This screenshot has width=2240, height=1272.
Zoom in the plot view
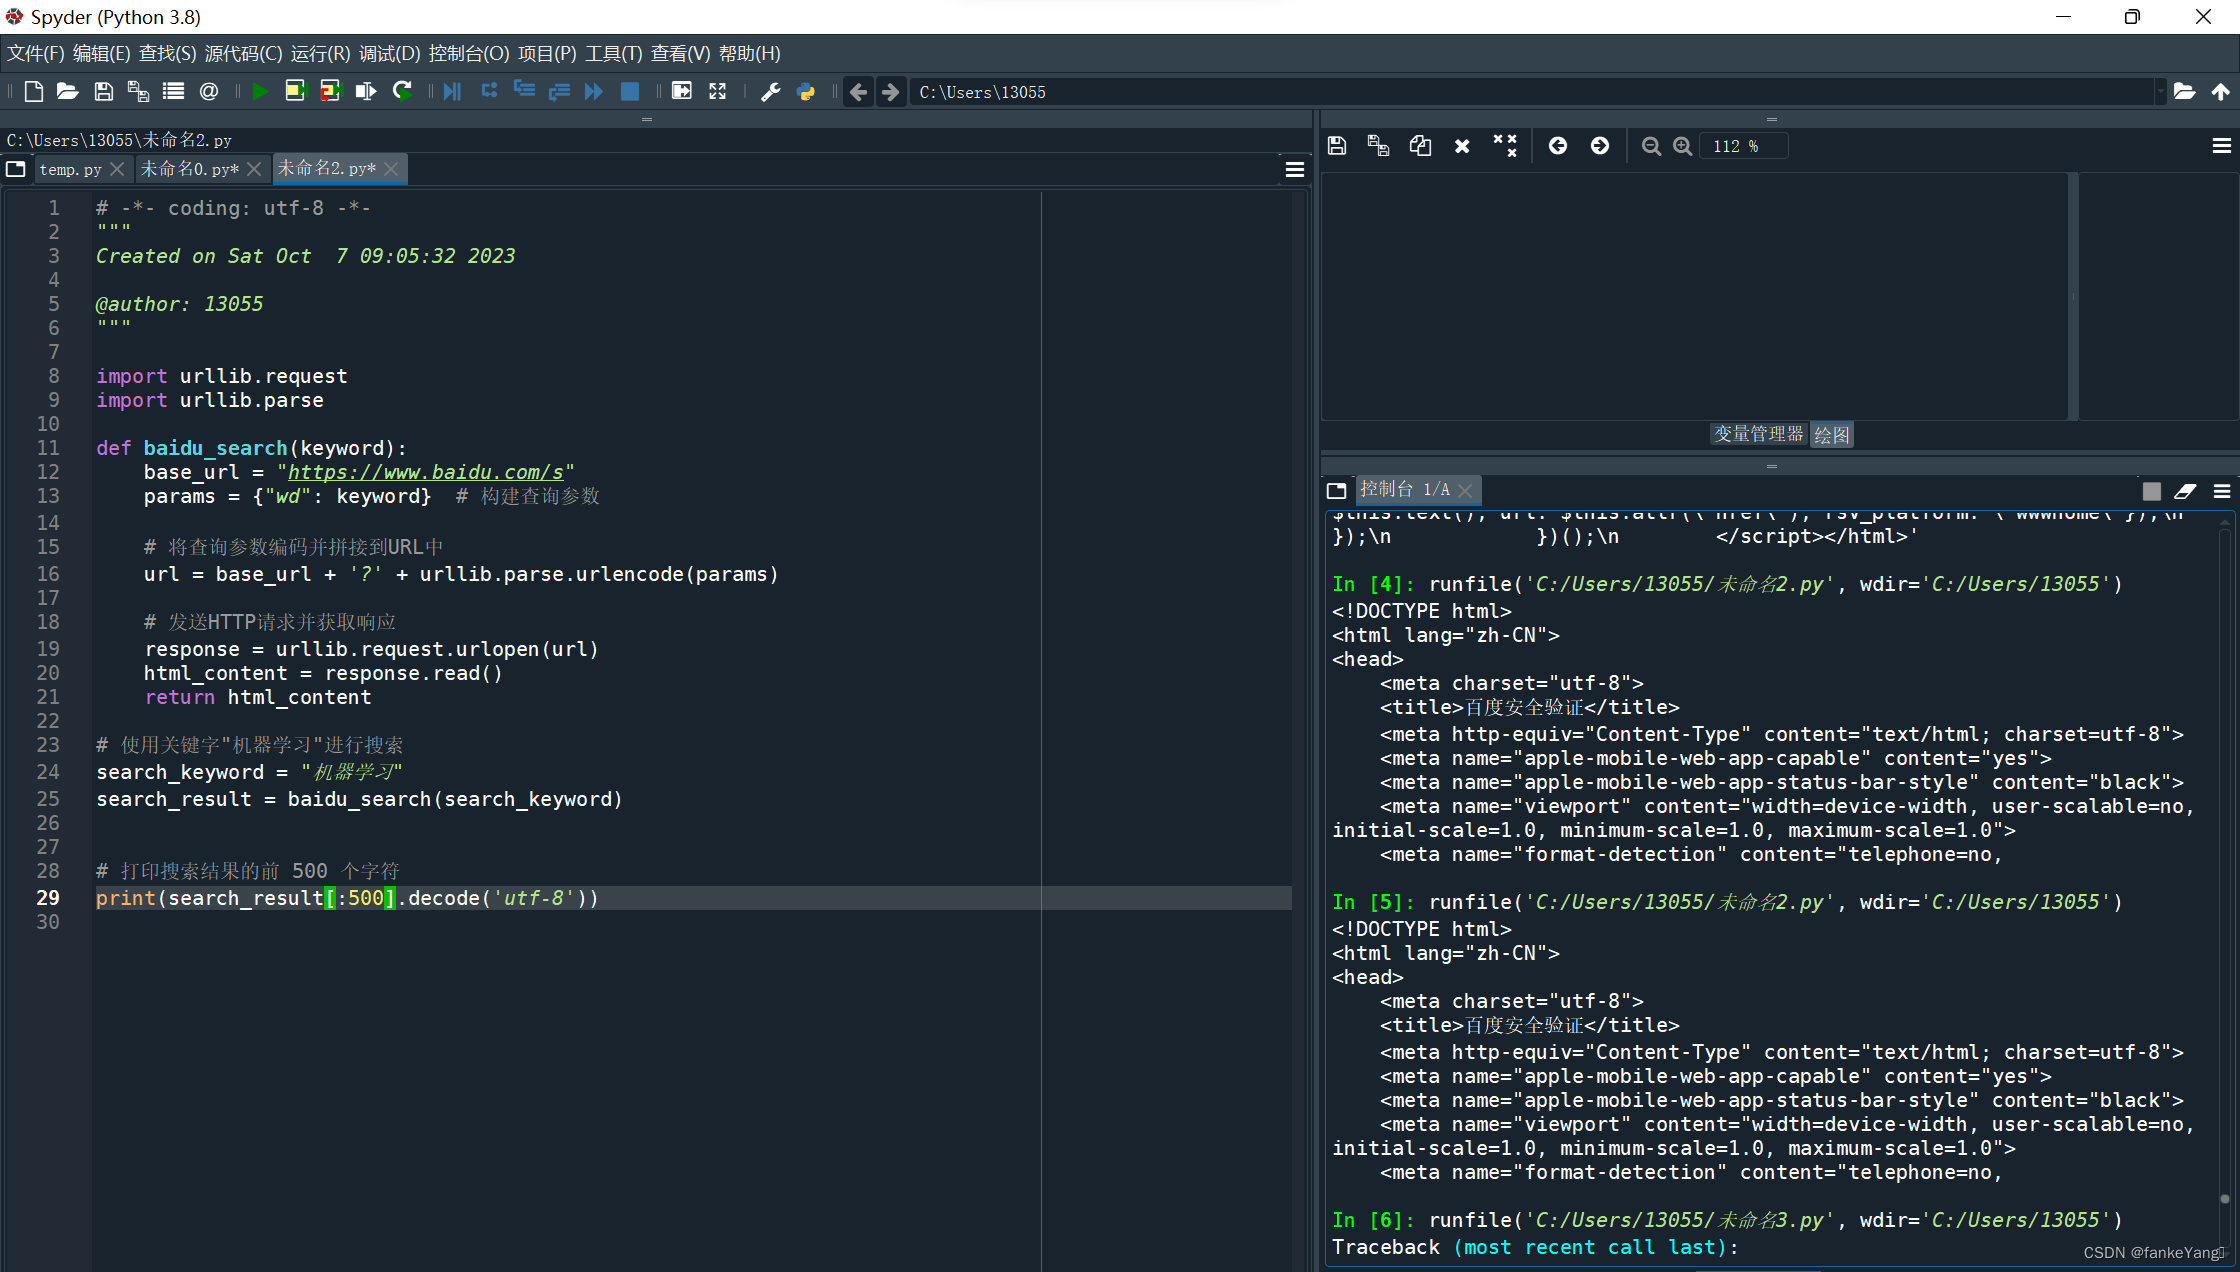pyautogui.click(x=1683, y=146)
